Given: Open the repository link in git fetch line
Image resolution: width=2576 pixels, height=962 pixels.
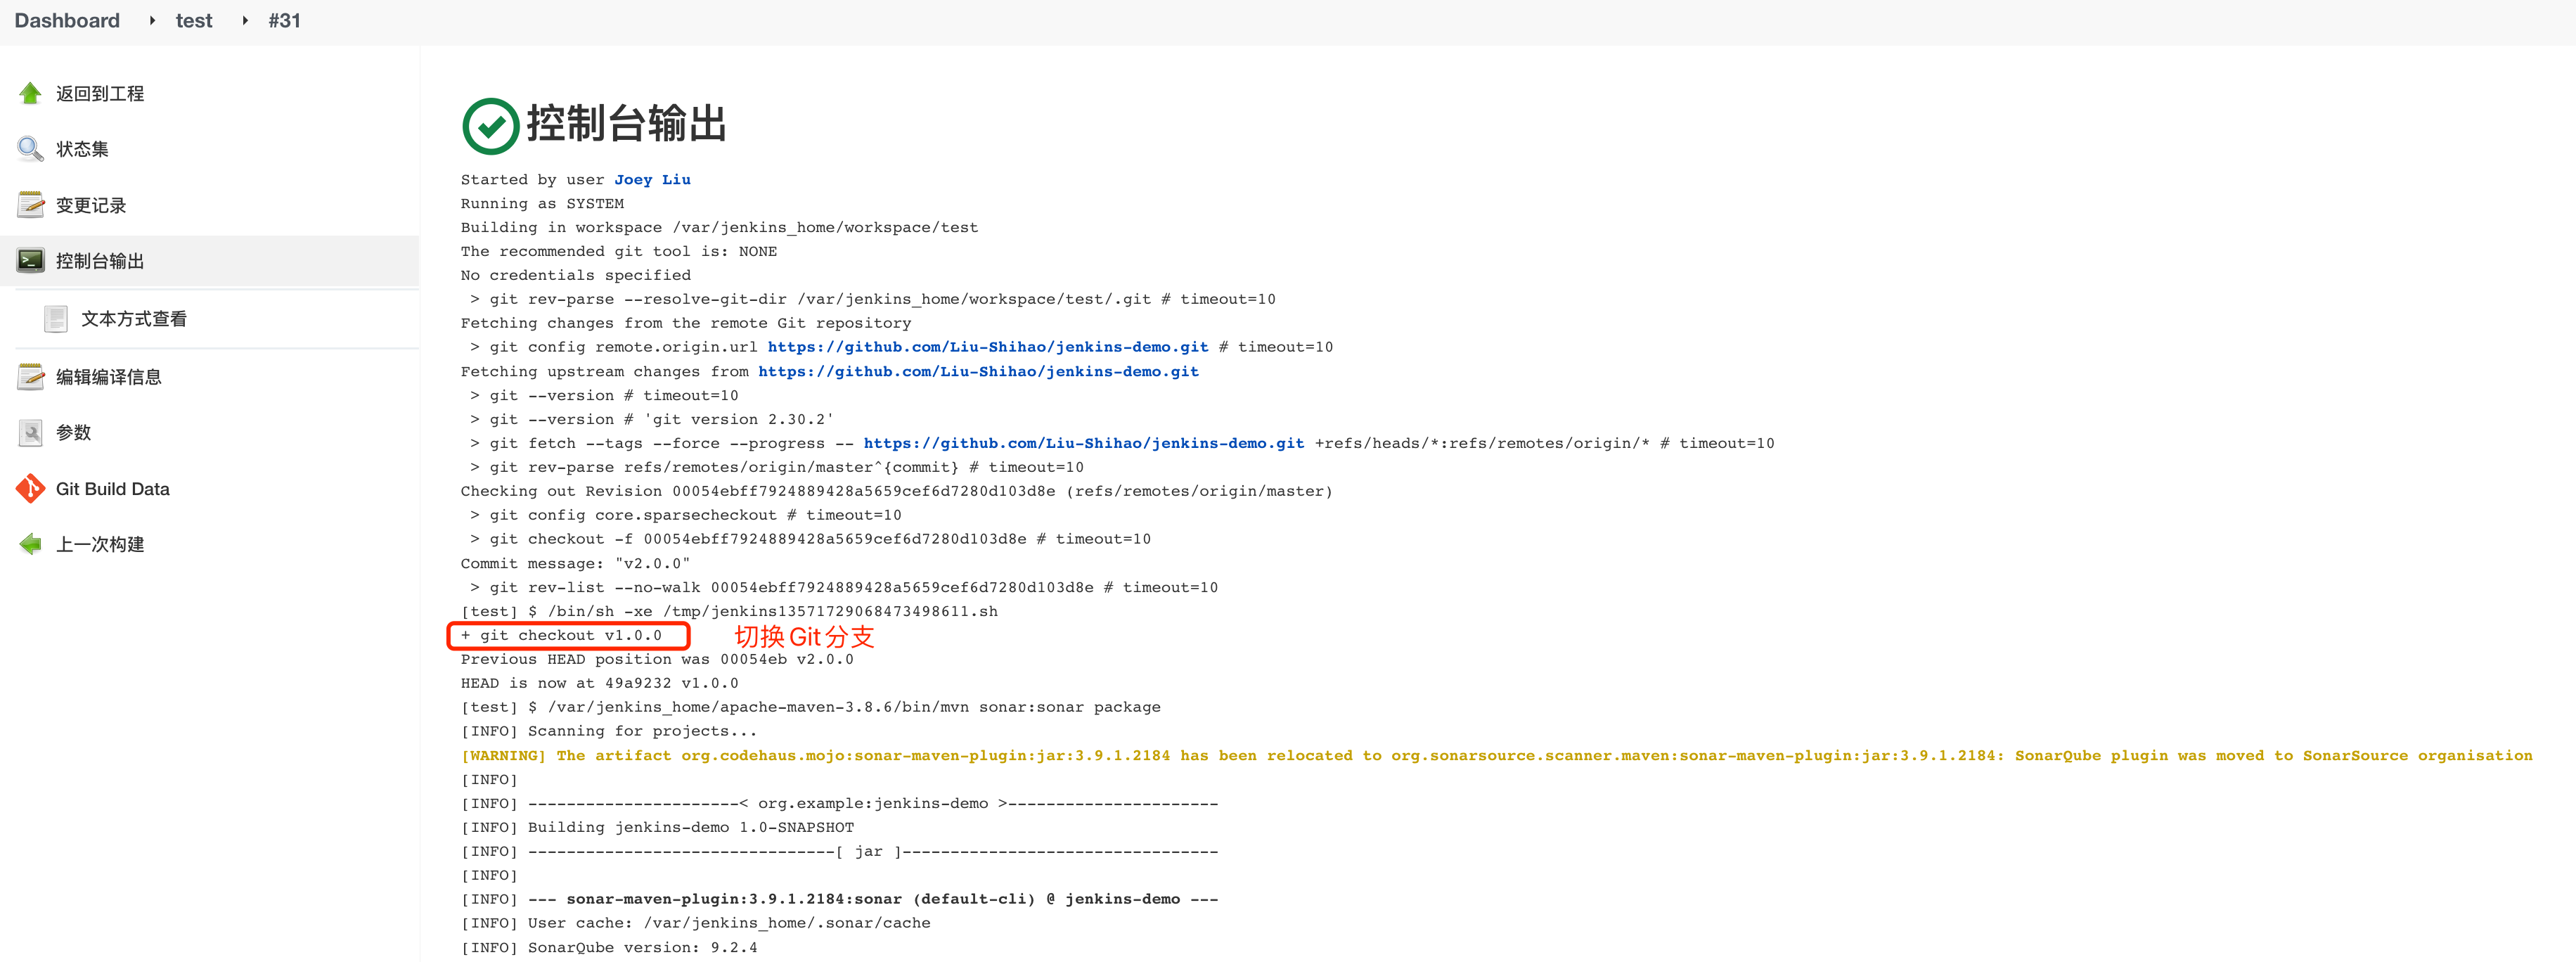Looking at the screenshot, I should (1083, 443).
